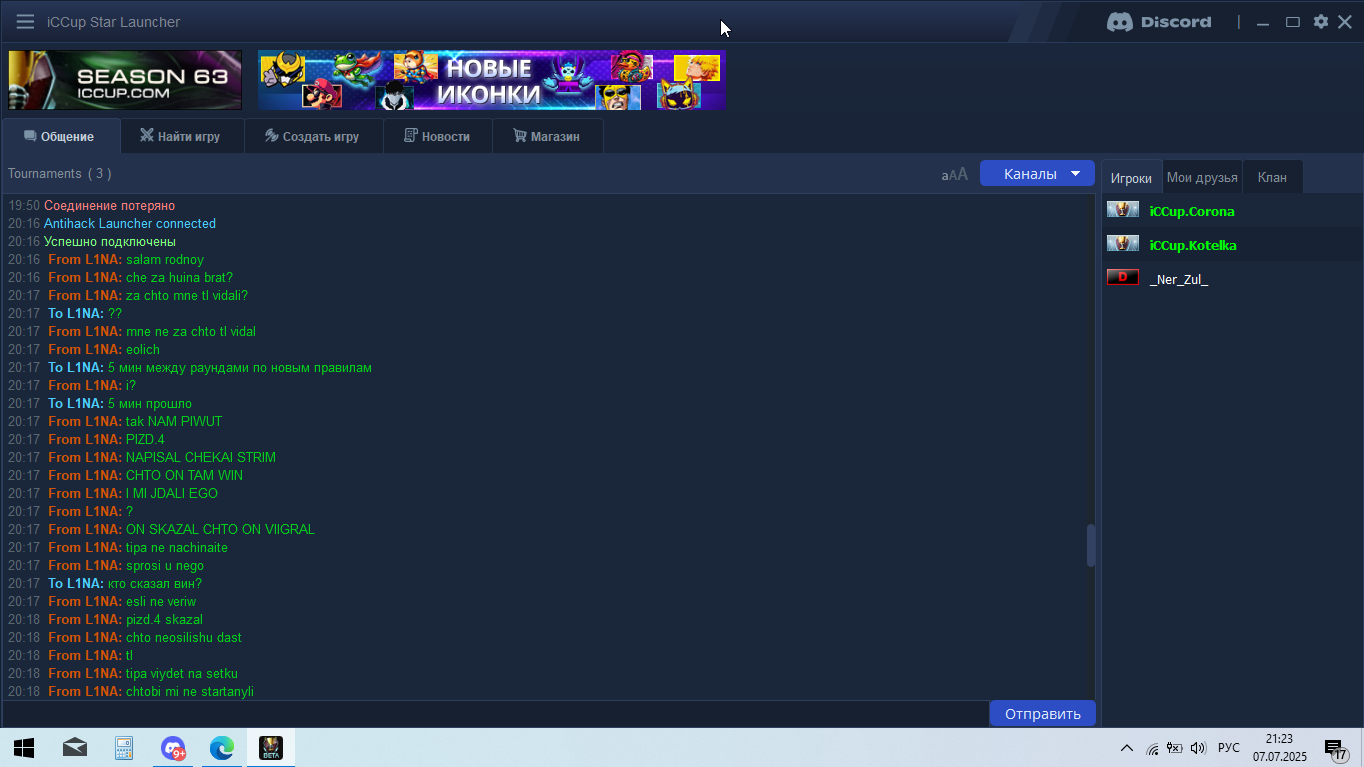The image size is (1364, 767).
Task: Change the chat font size with the aAA icon
Action: [x=955, y=174]
